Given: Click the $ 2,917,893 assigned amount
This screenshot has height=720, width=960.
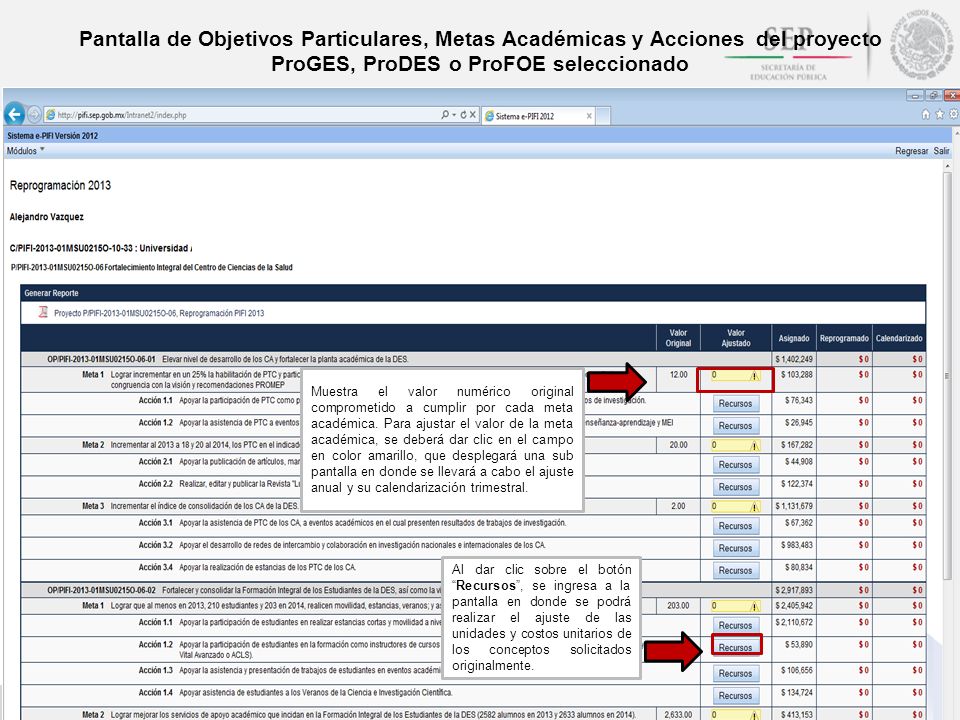Looking at the screenshot, I should 794,590.
